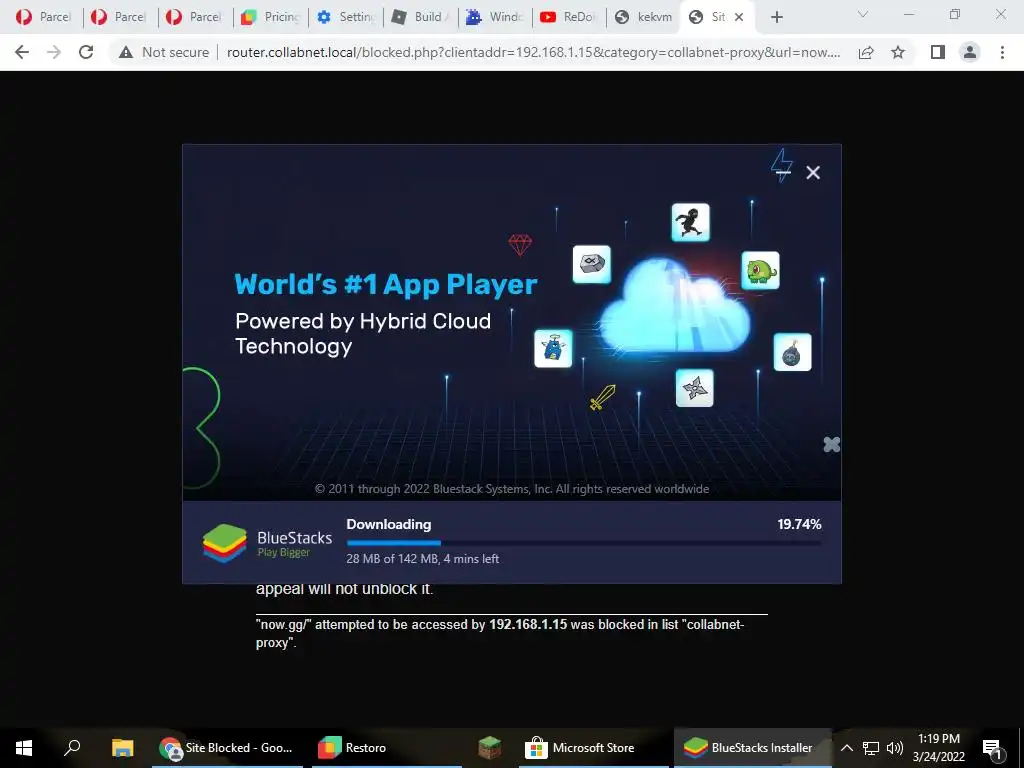
Task: Click the shuriken game tile
Action: tap(694, 388)
